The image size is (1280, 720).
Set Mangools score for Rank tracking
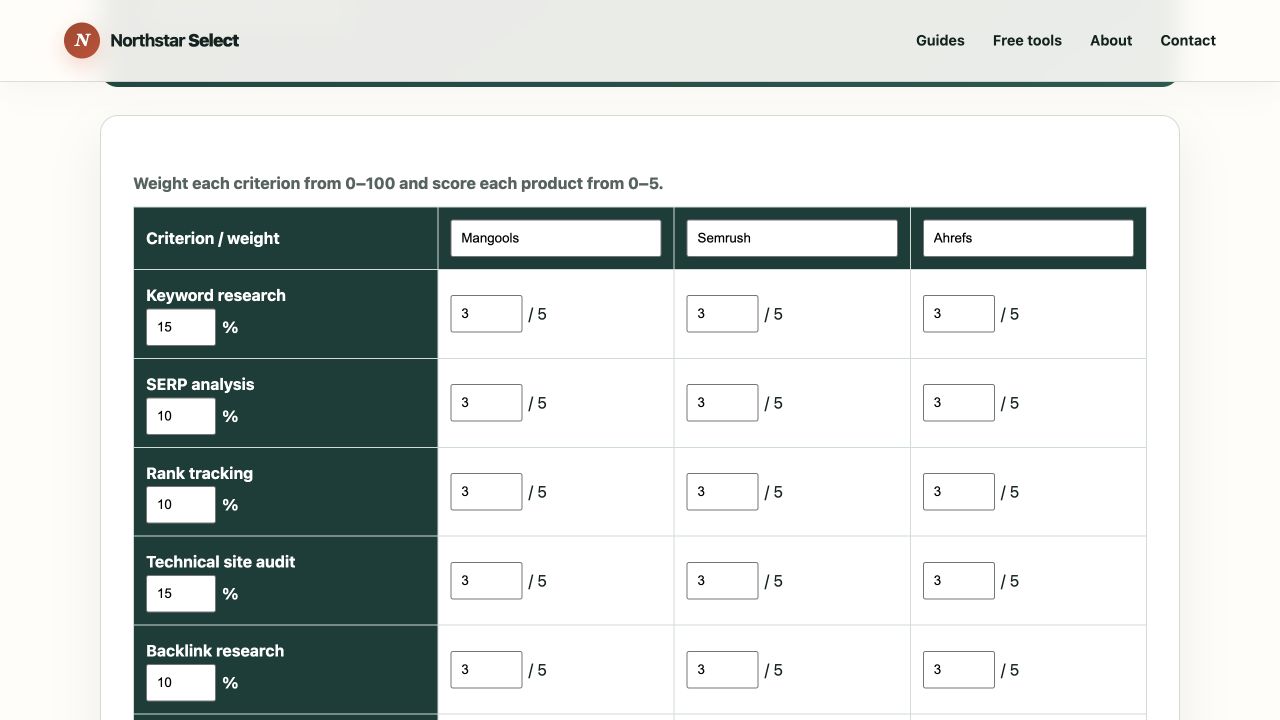coord(486,492)
